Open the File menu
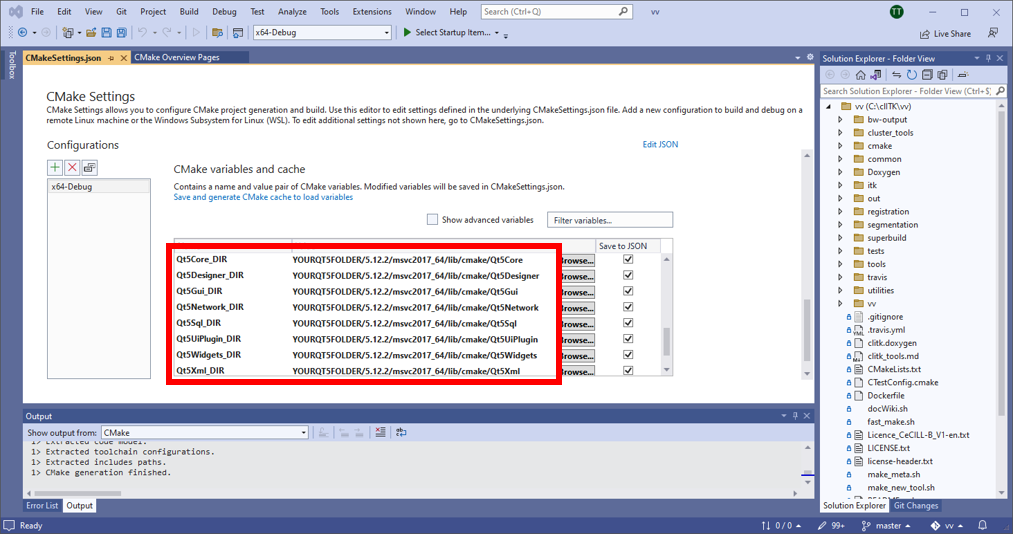This screenshot has width=1013, height=534. [x=37, y=12]
